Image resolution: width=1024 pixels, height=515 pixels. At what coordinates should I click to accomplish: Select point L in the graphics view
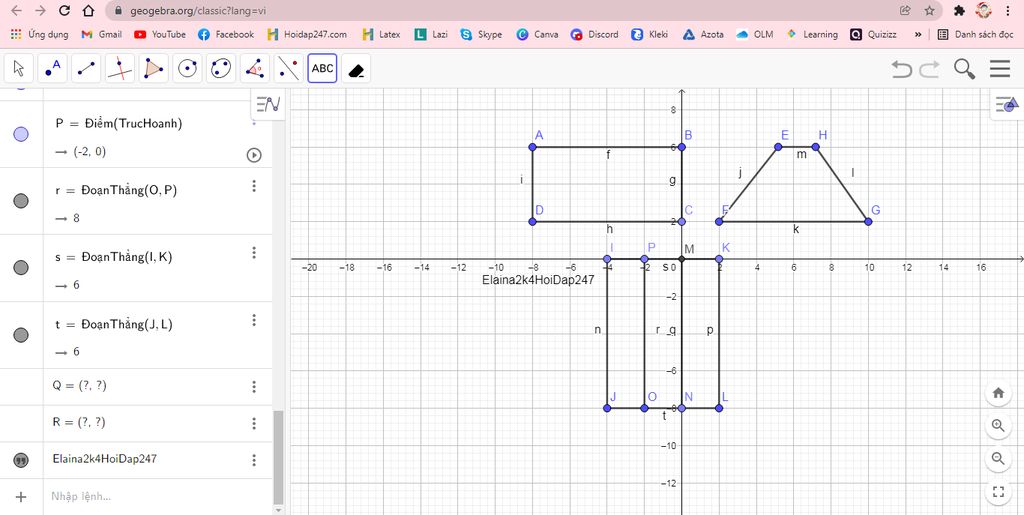pyautogui.click(x=719, y=408)
